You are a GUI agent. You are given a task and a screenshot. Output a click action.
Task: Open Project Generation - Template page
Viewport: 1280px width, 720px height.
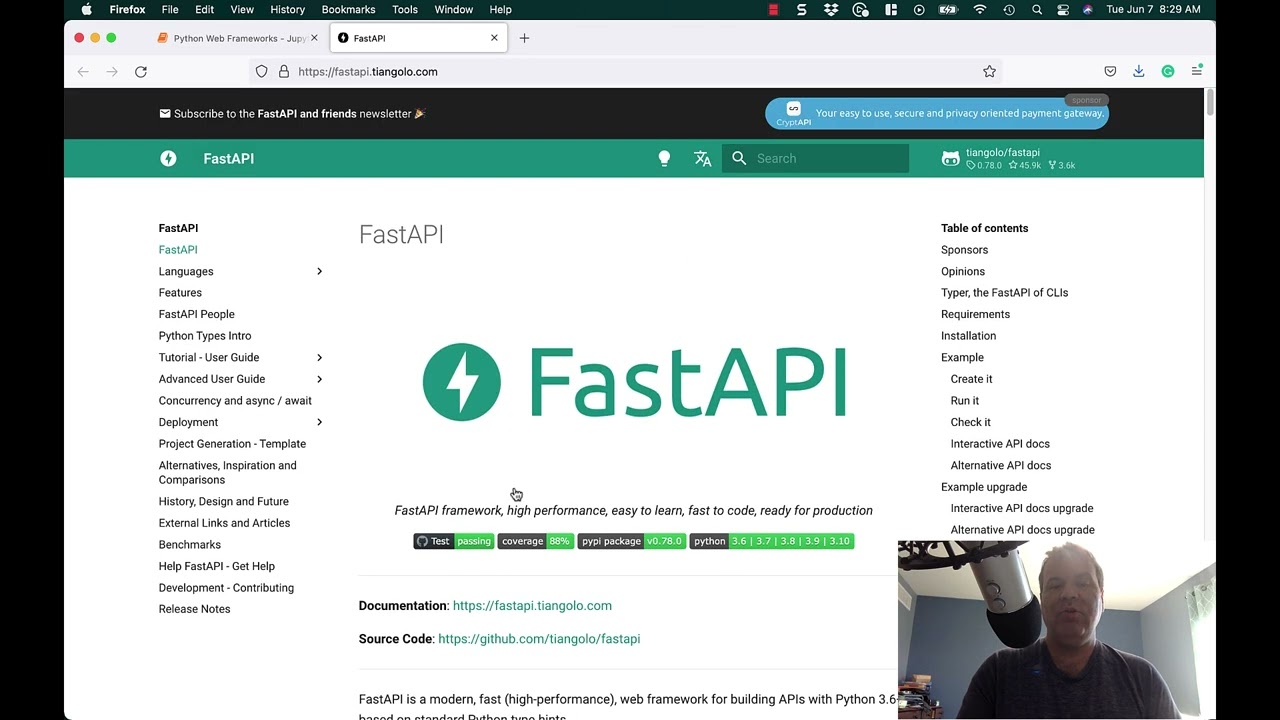coord(232,444)
